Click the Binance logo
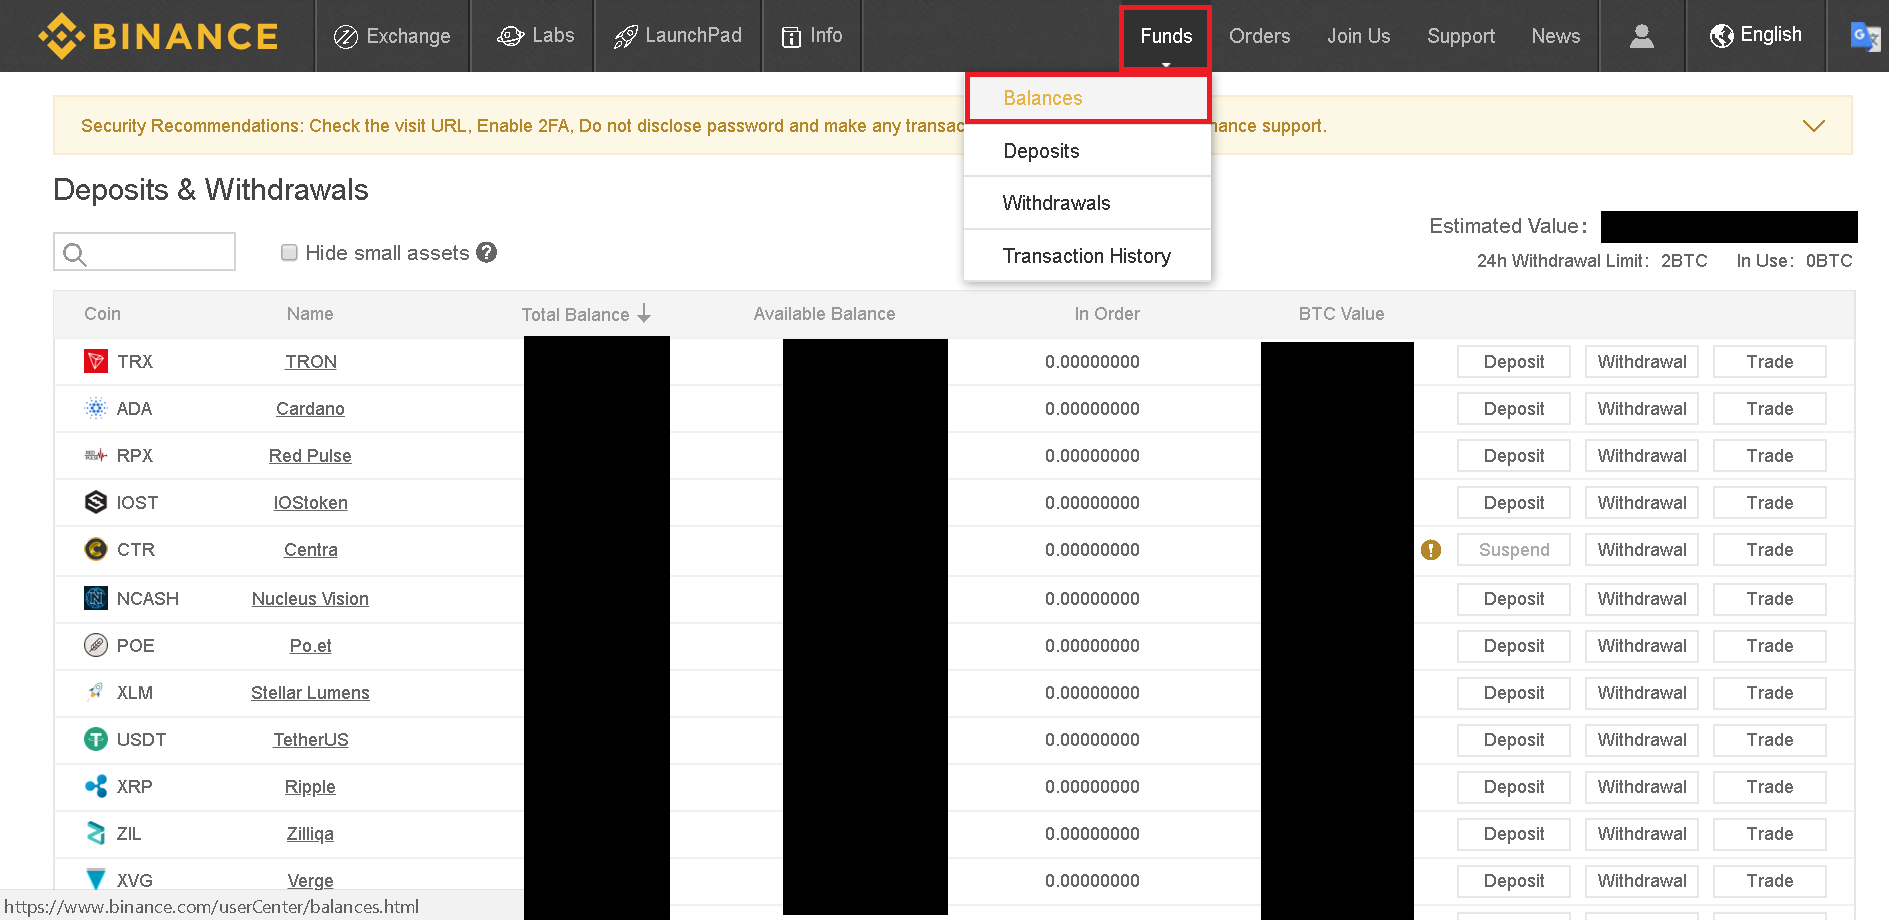The width and height of the screenshot is (1889, 920). 158,36
